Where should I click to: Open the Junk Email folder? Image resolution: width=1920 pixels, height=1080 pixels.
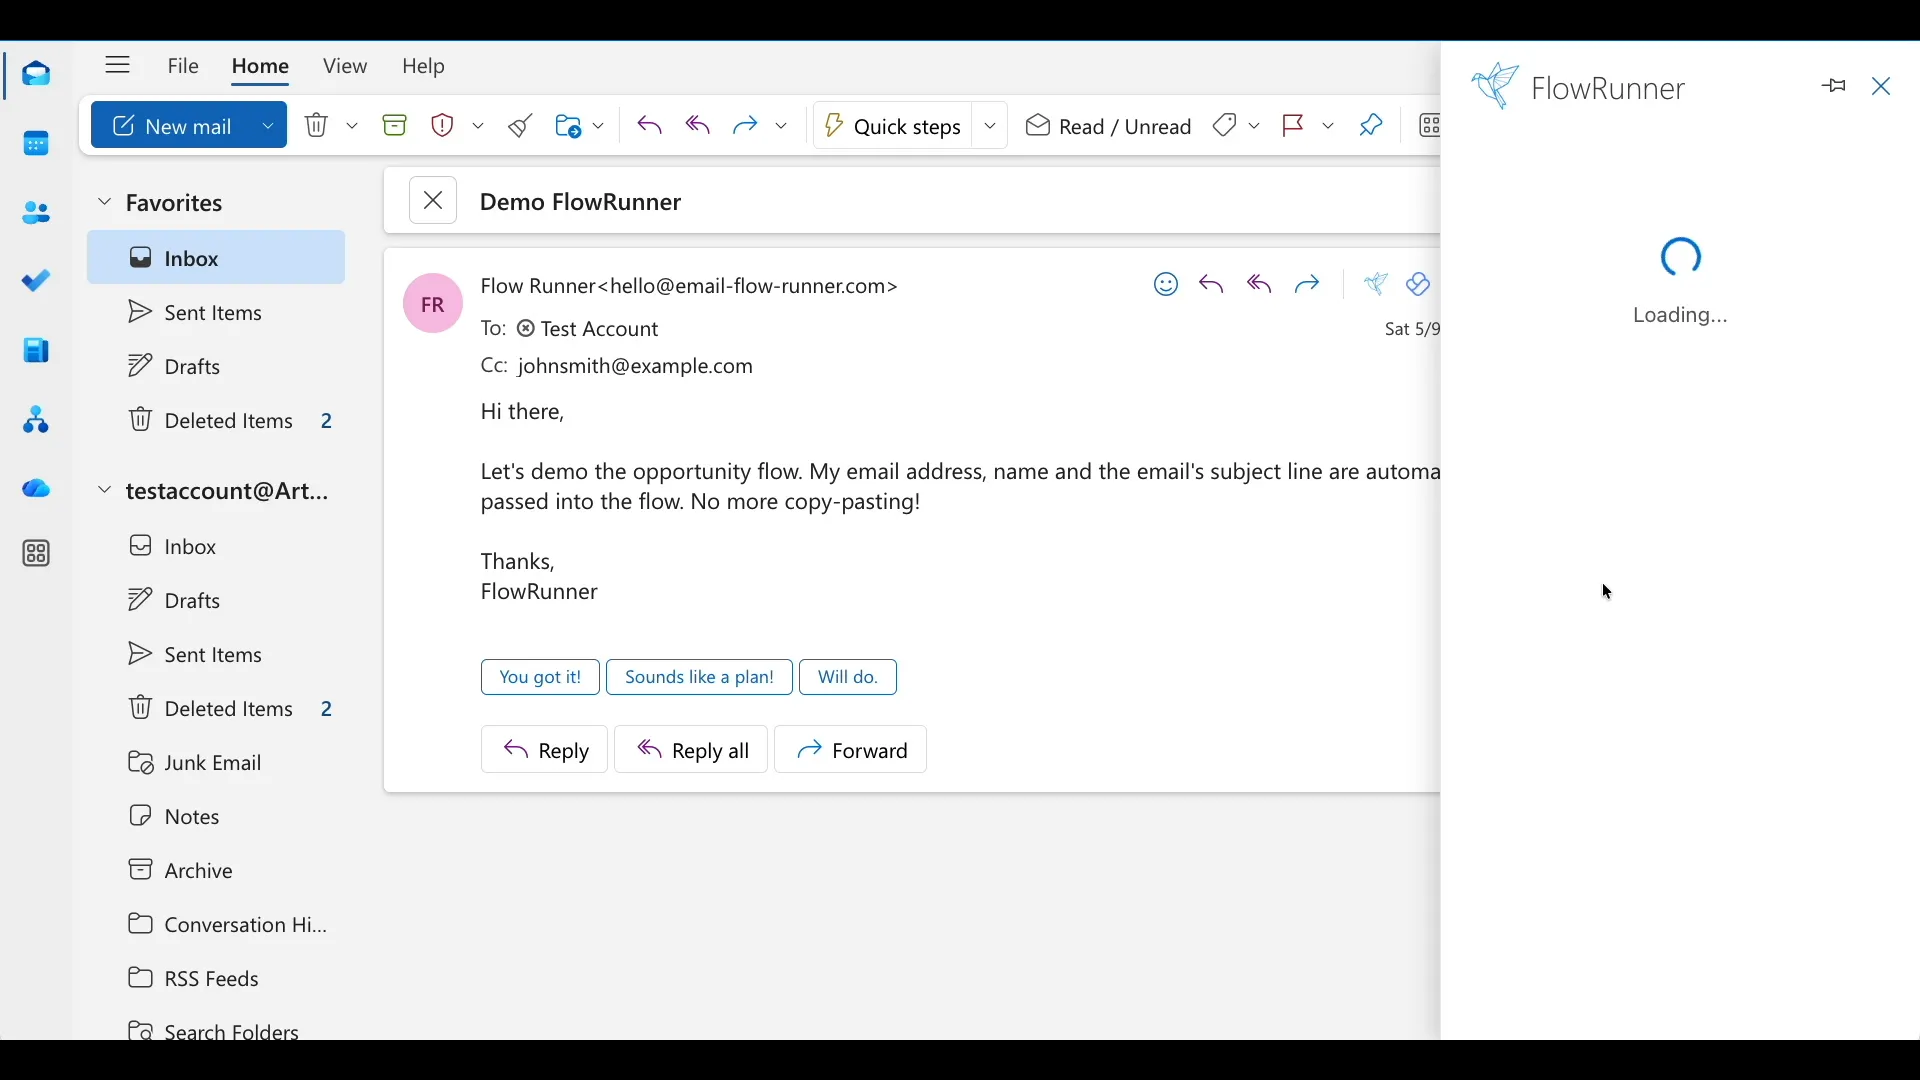click(x=217, y=765)
